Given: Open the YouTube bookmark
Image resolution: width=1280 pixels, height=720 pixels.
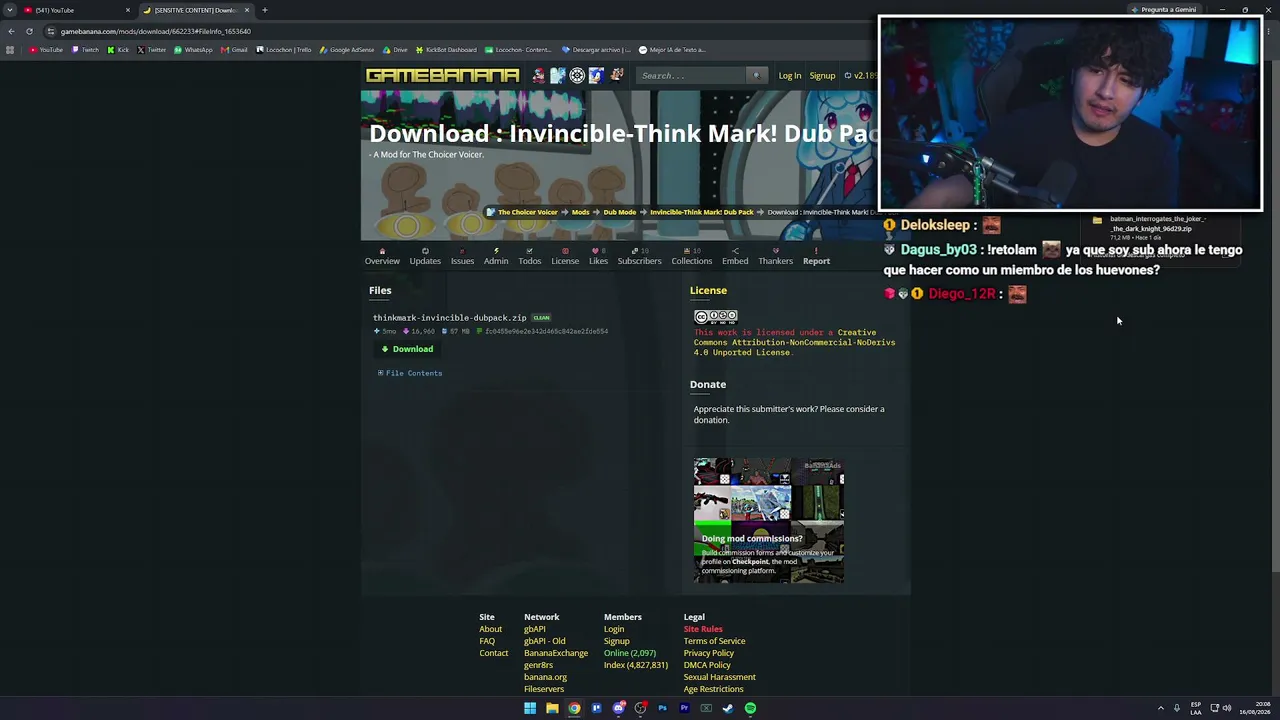Looking at the screenshot, I should 46,50.
